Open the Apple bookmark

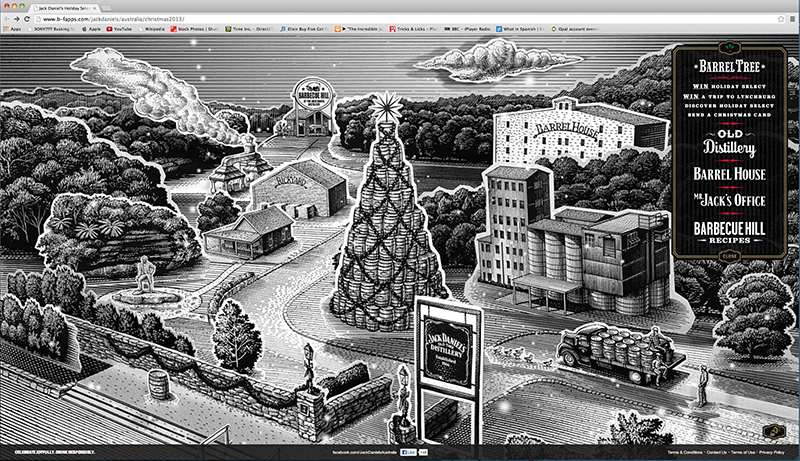[x=91, y=29]
